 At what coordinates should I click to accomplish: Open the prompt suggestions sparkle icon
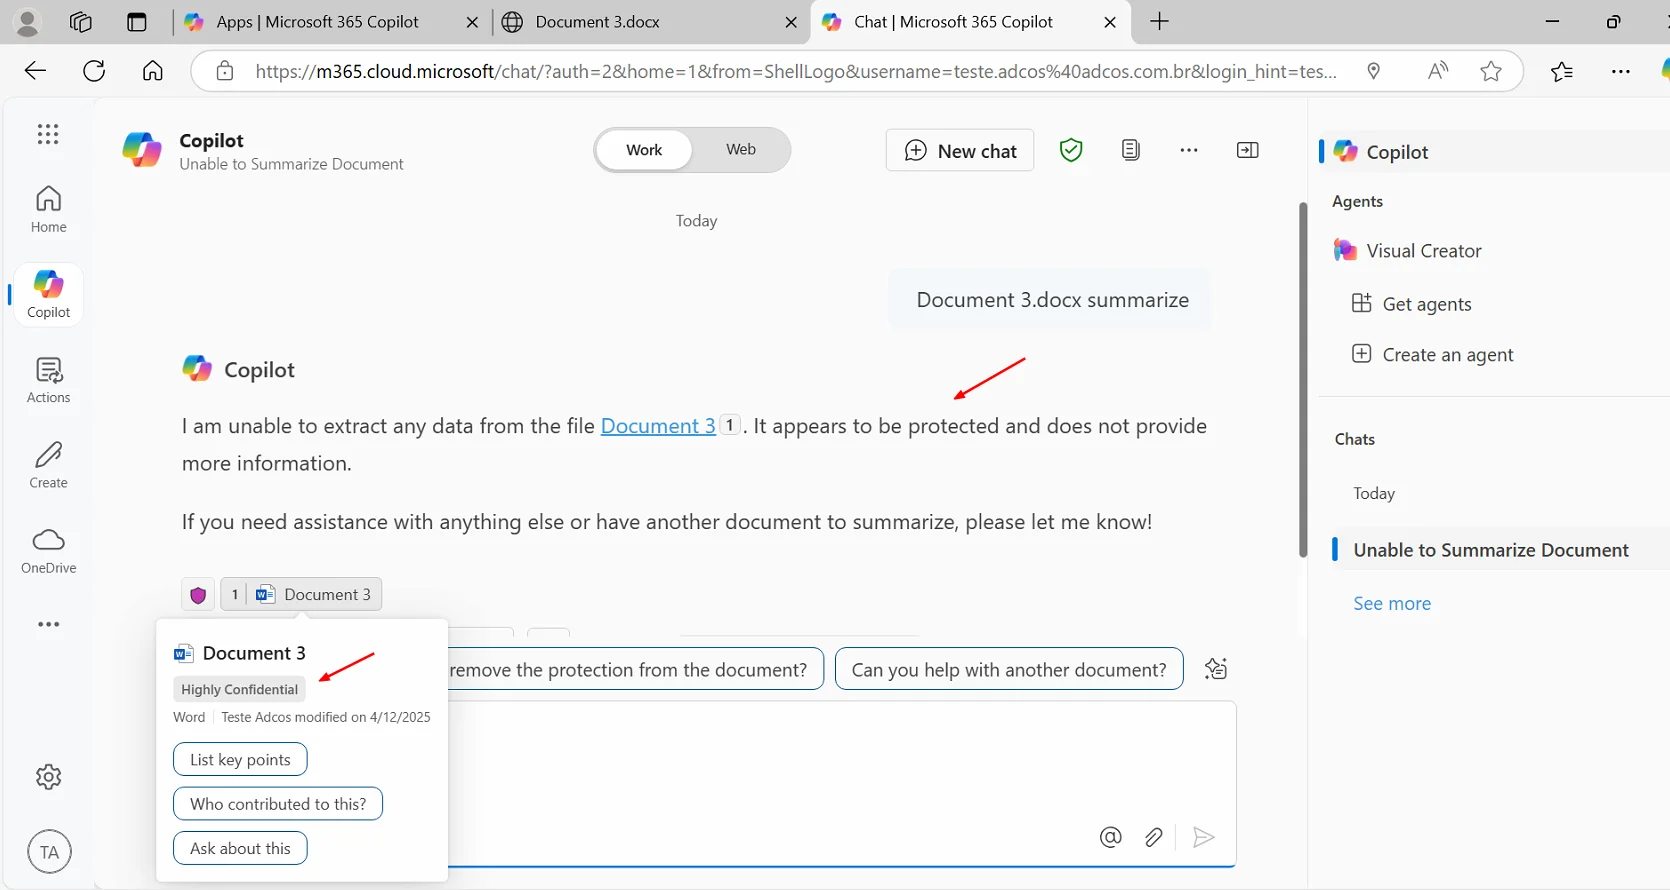[x=1215, y=669]
